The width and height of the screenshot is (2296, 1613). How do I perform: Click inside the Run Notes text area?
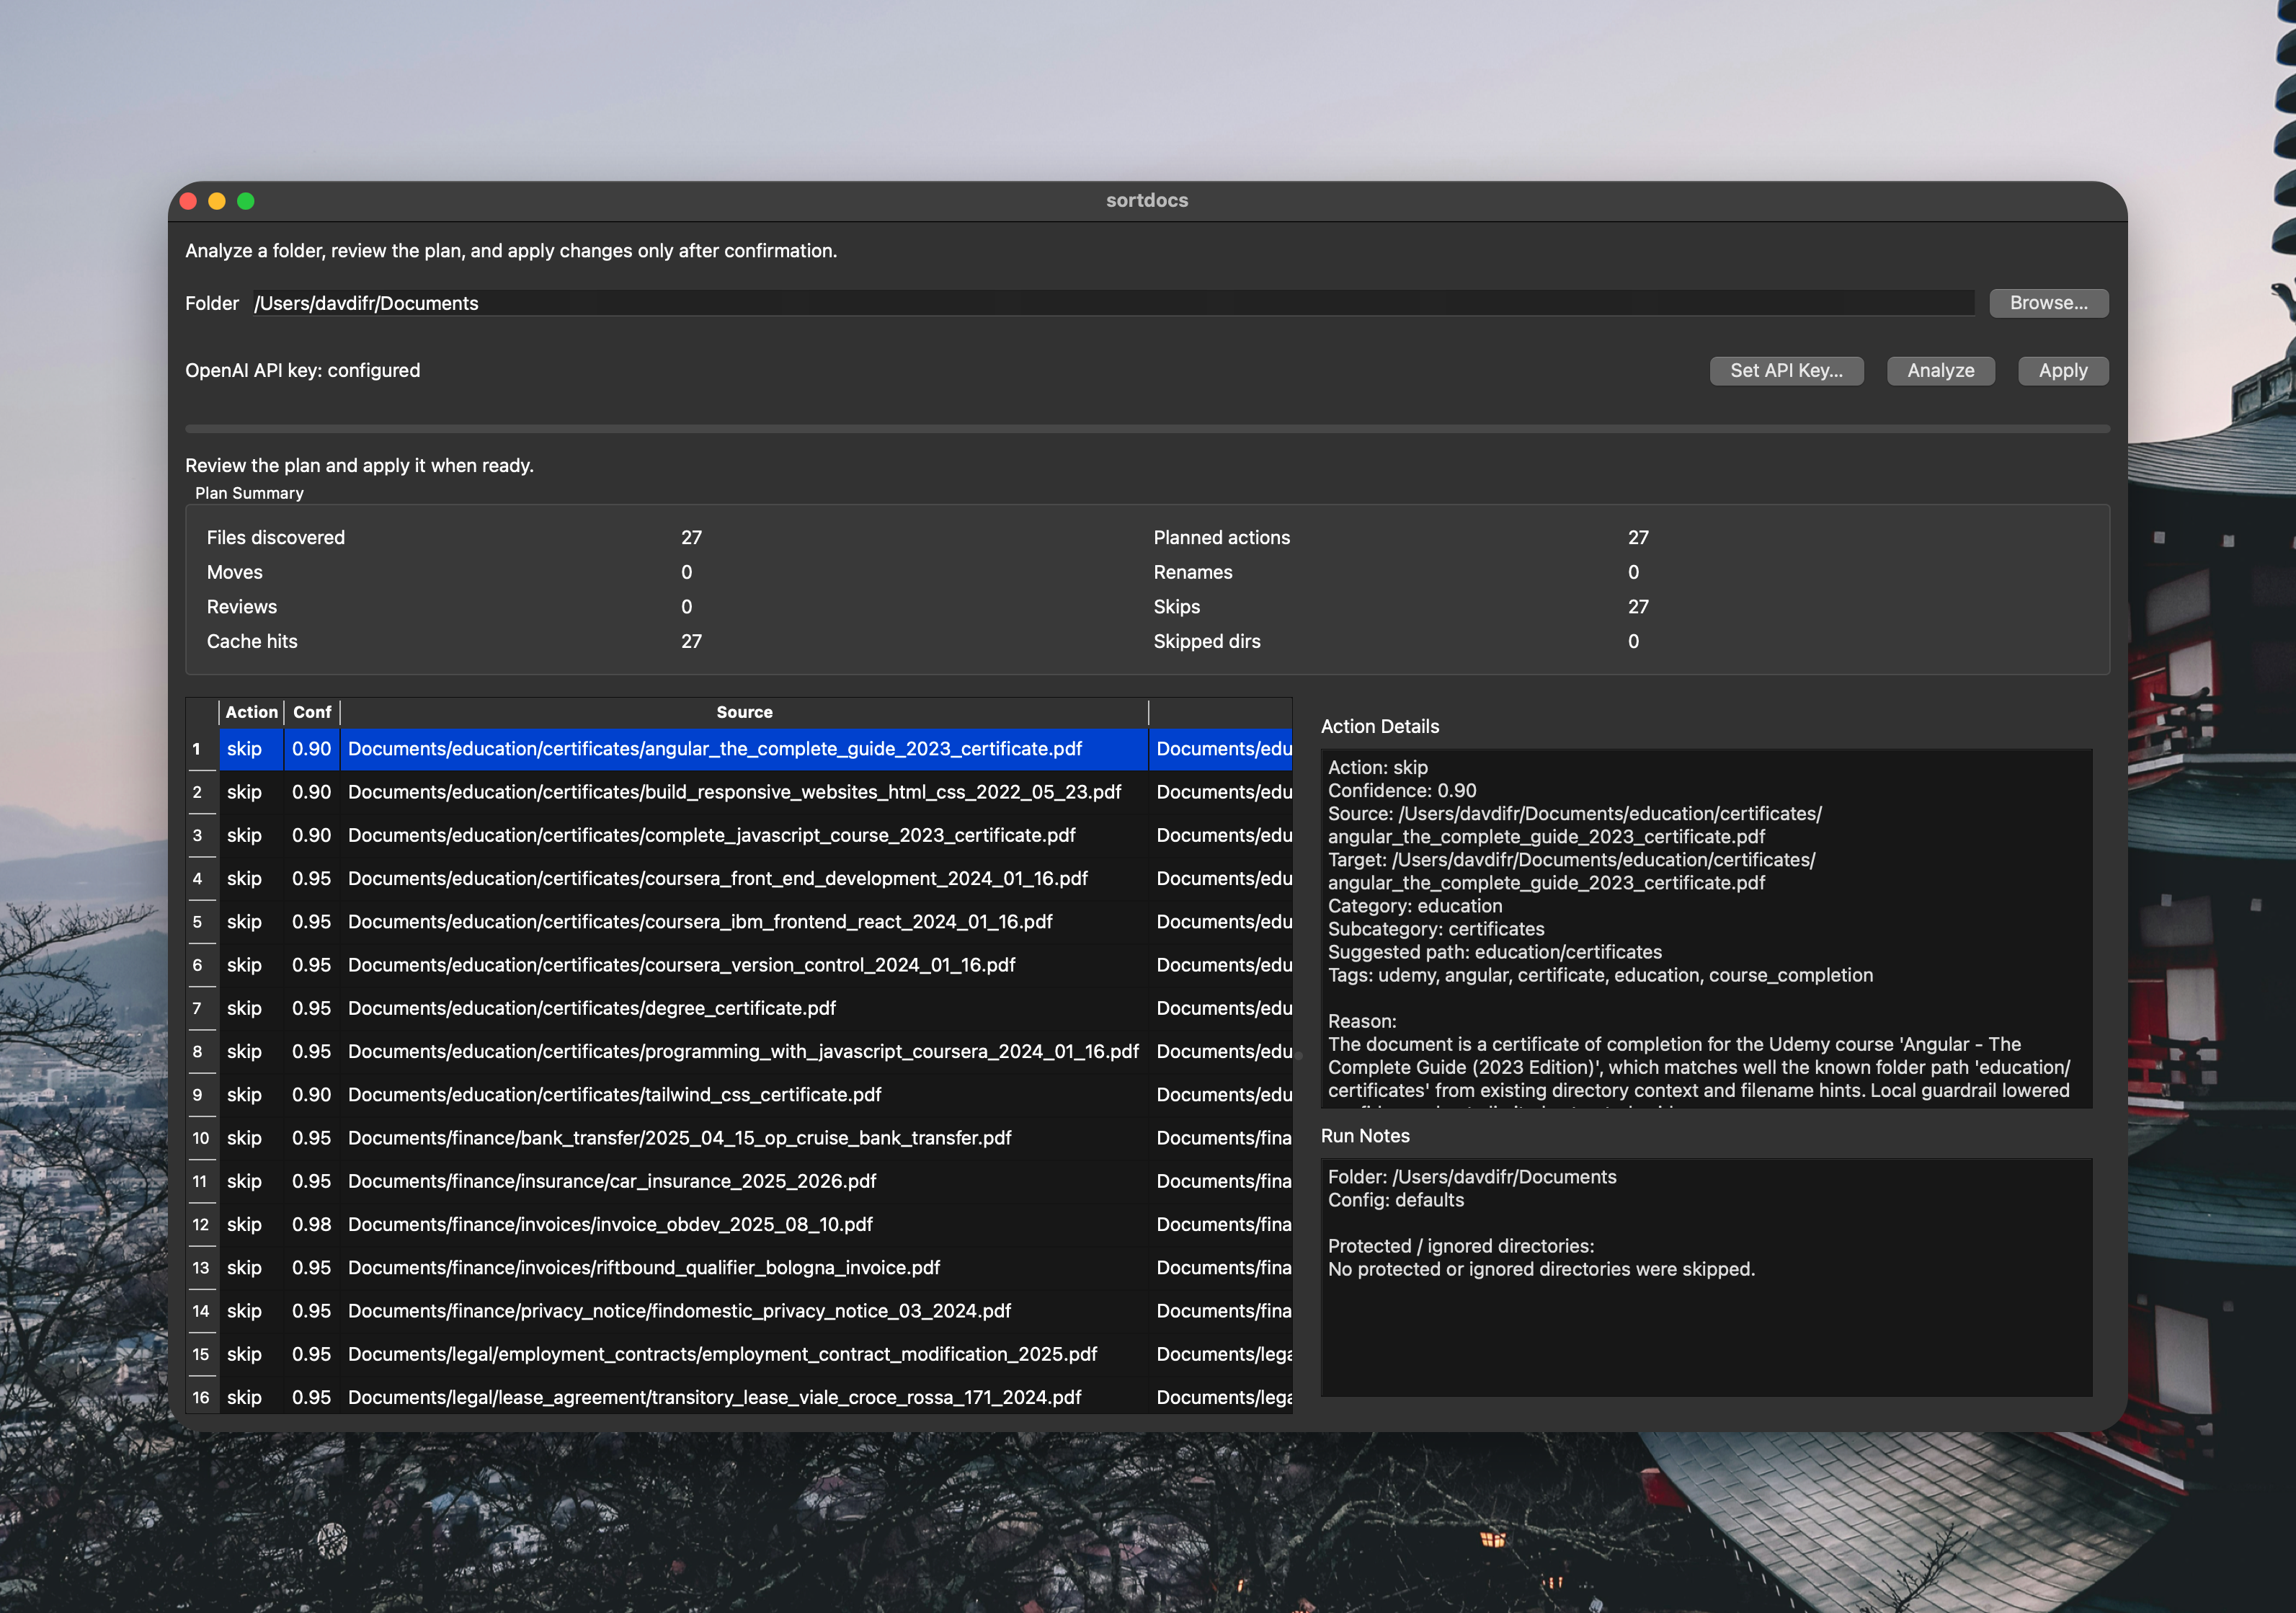coord(1706,1320)
